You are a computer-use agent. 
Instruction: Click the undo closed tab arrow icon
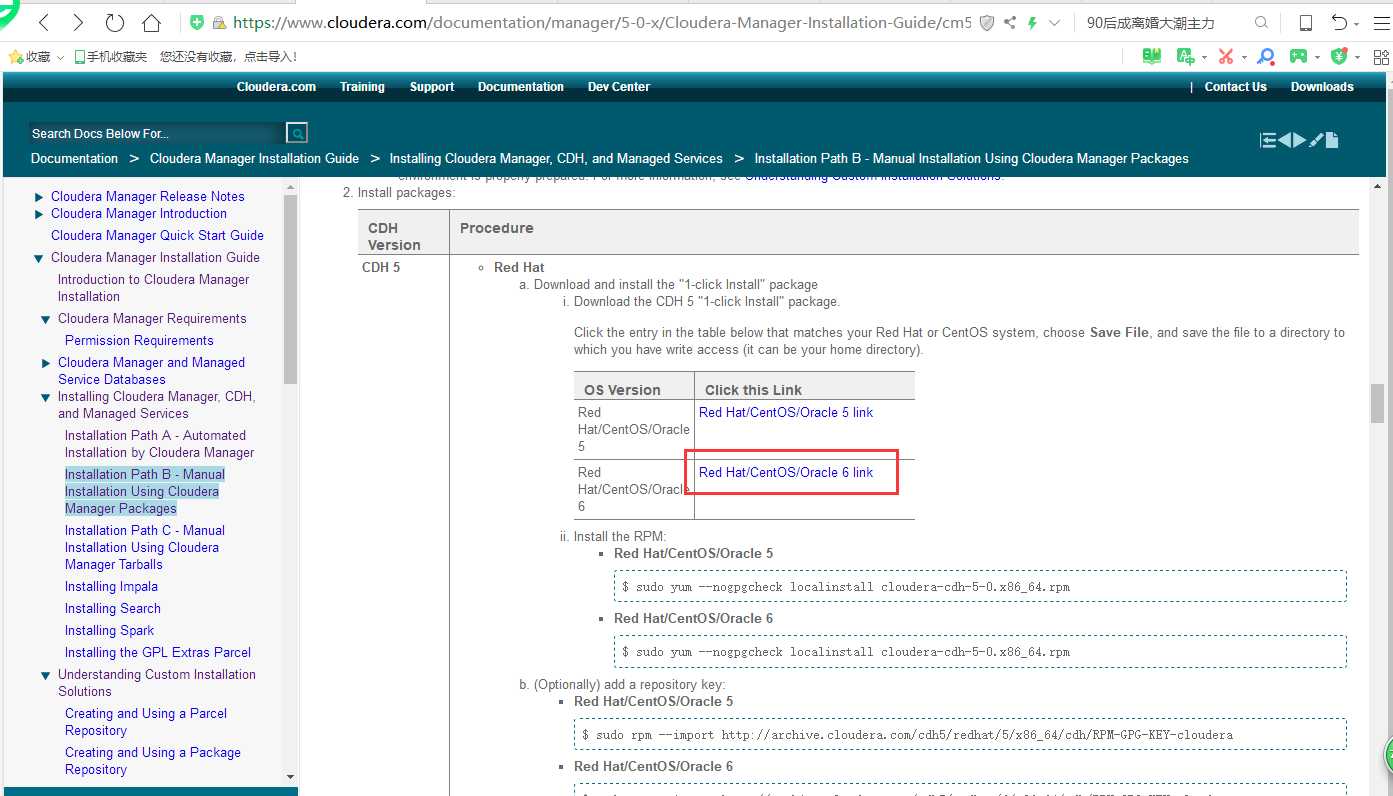coord(1339,22)
